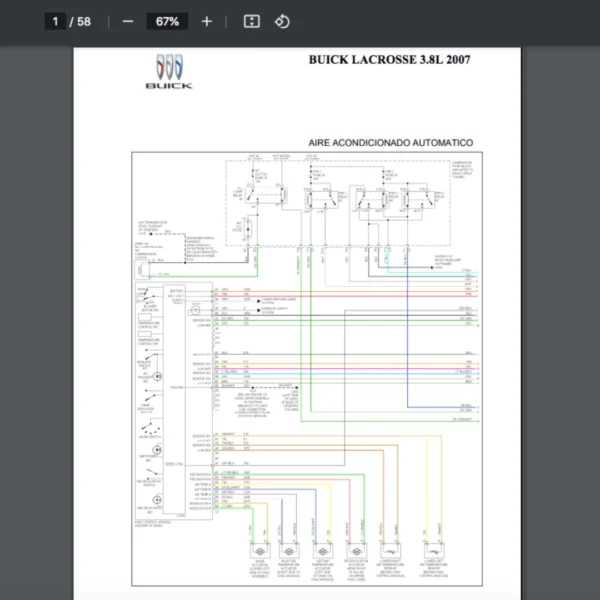The height and width of the screenshot is (600, 600).
Task: Select the current page number field
Action: click(56, 21)
